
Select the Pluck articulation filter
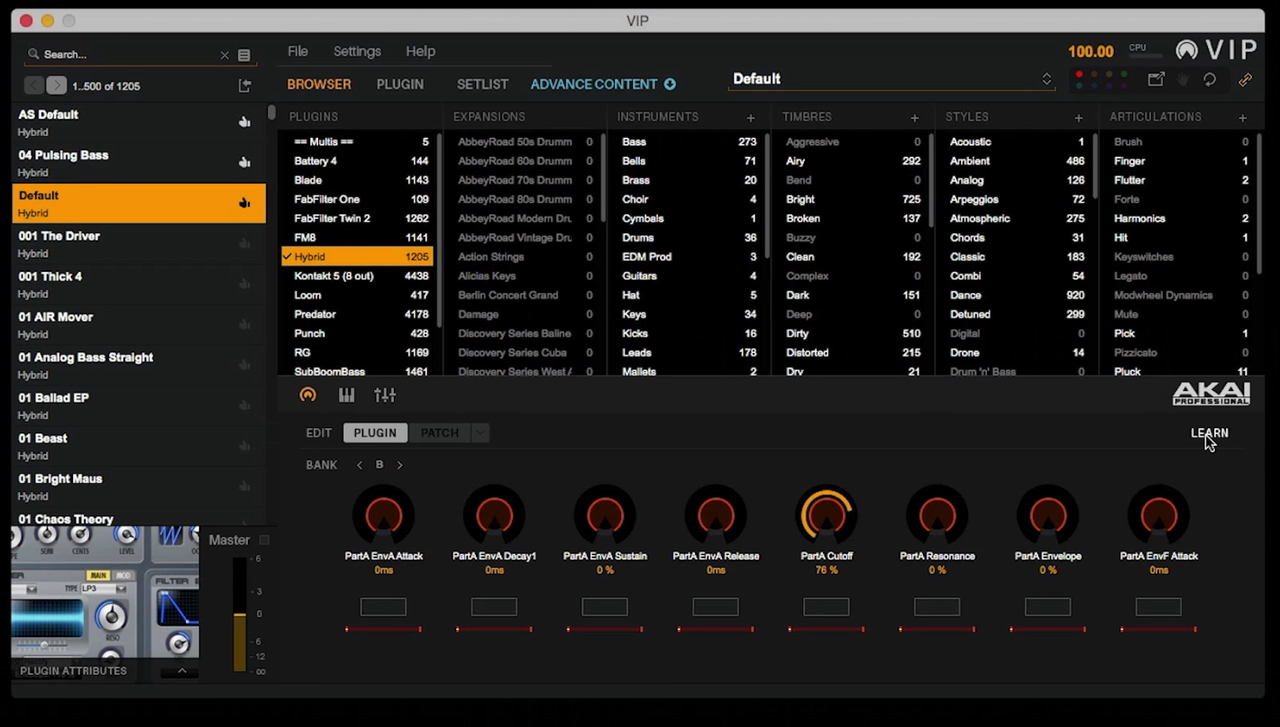click(1181, 372)
